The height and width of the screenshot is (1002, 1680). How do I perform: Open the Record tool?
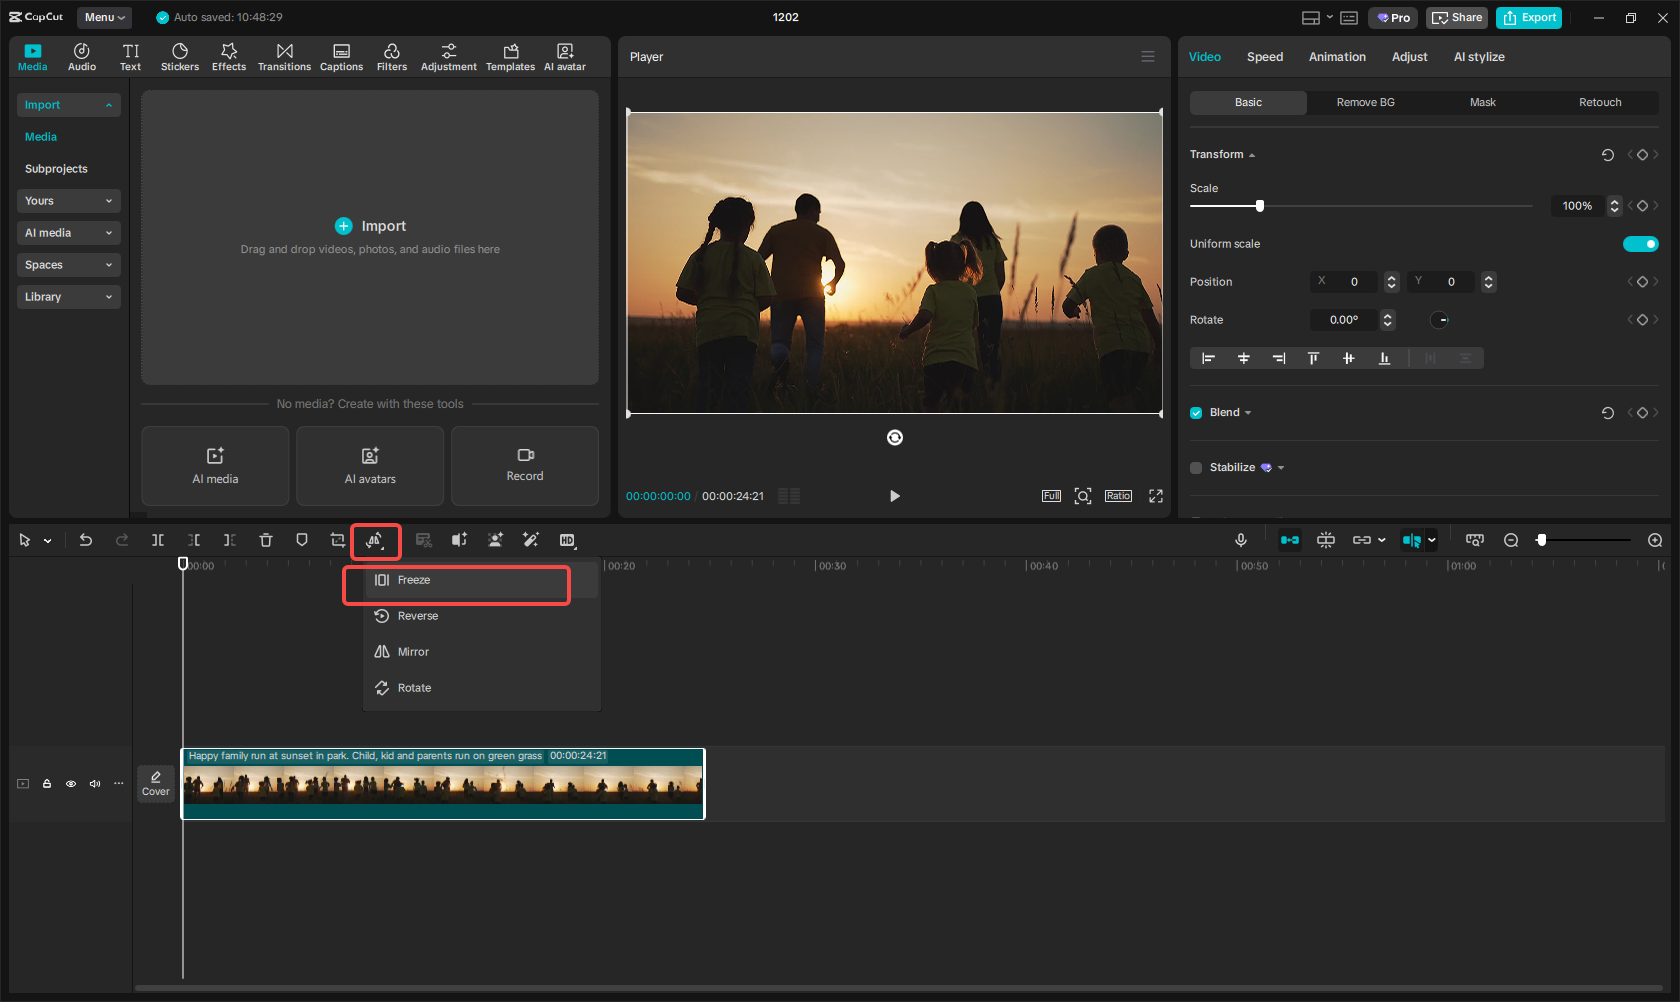[x=524, y=466]
